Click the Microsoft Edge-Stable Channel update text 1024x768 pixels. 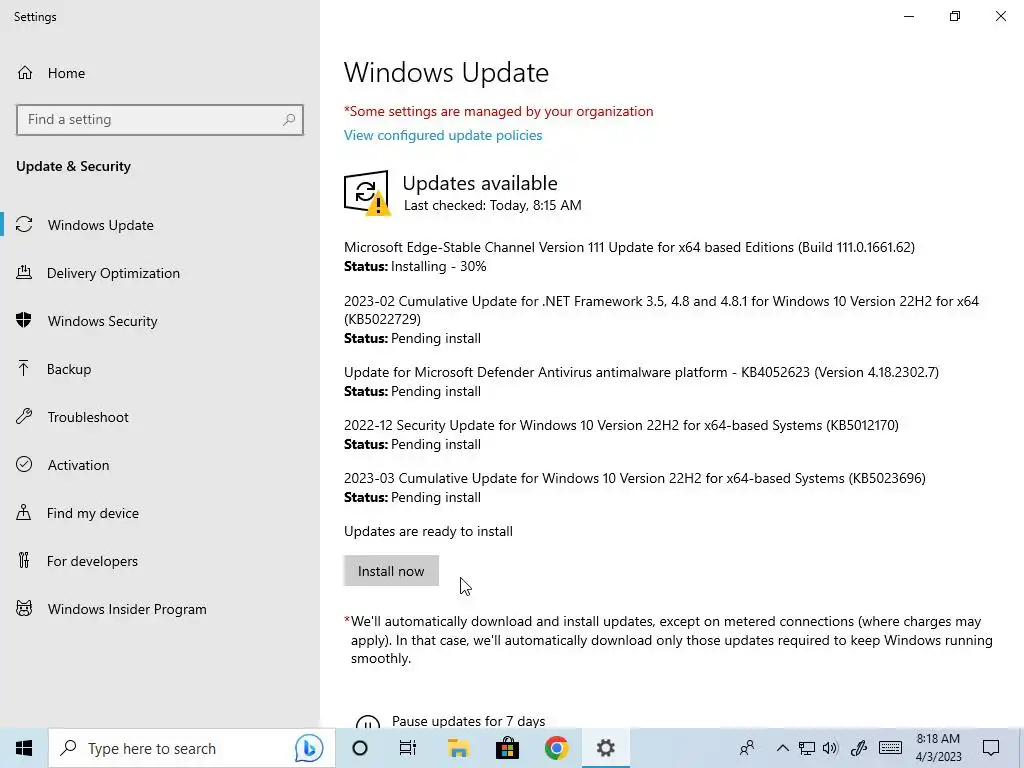(630, 248)
